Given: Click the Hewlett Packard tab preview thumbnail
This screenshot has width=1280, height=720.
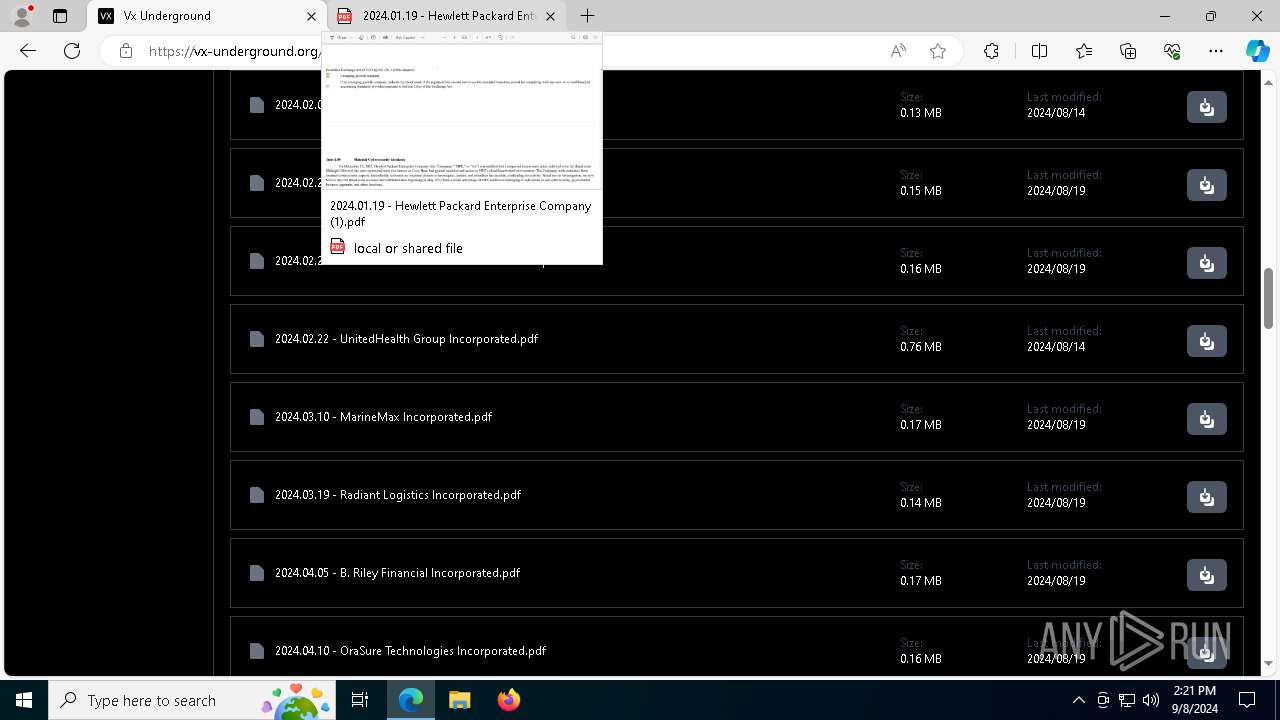Looking at the screenshot, I should [462, 111].
